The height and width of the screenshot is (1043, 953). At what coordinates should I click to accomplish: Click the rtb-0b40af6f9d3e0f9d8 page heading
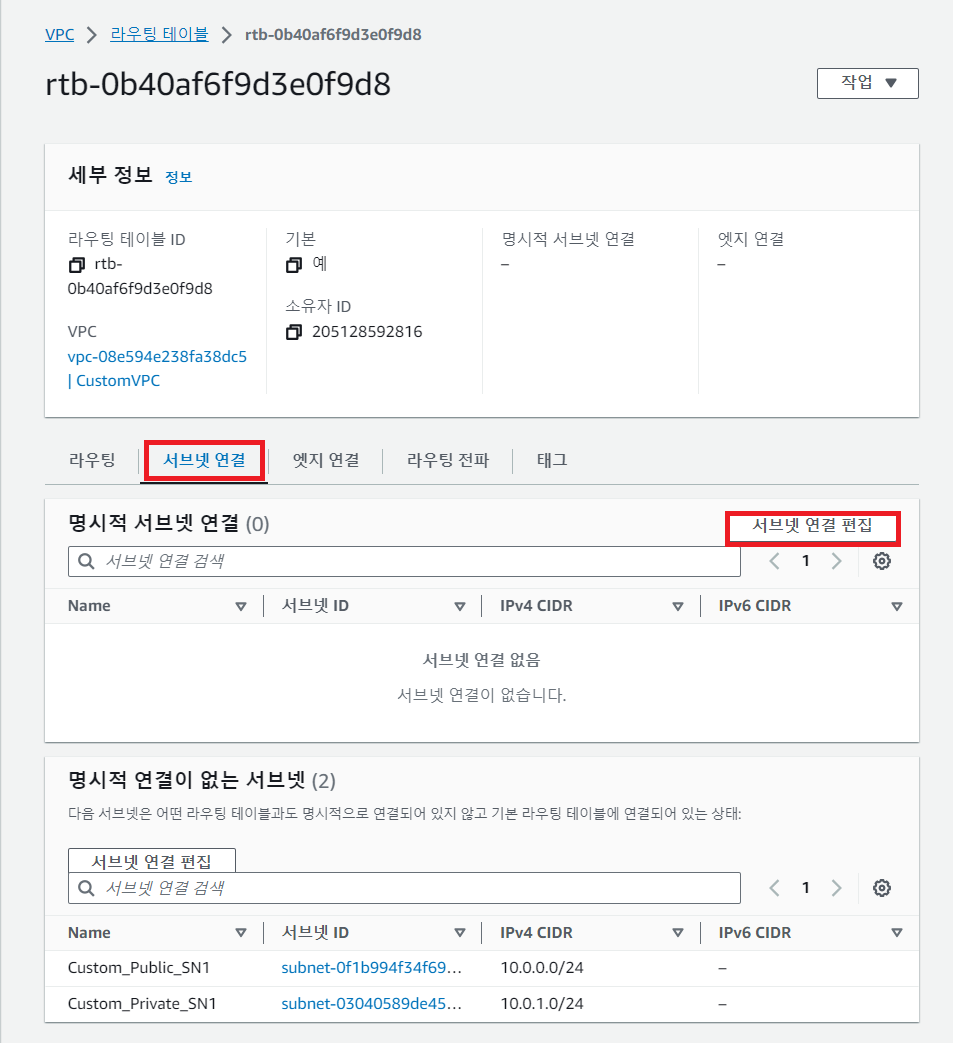coord(218,84)
